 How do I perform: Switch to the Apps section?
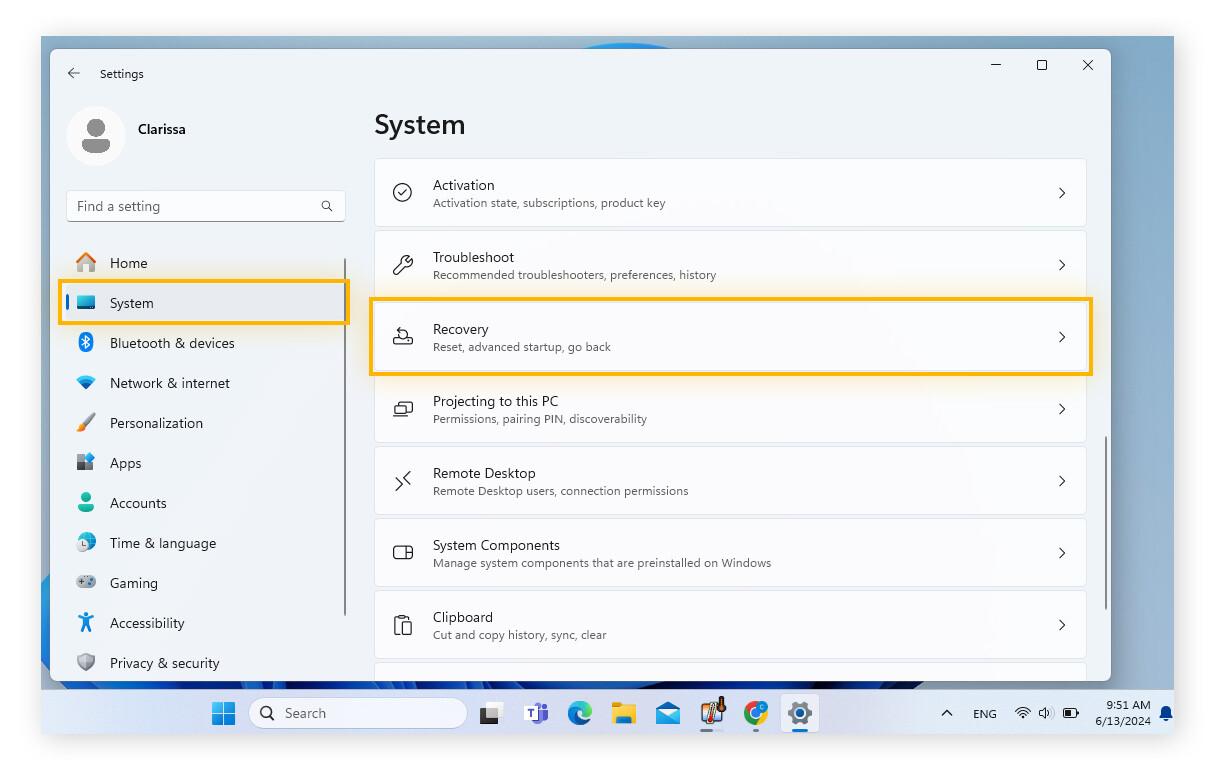pyautogui.click(x=125, y=463)
